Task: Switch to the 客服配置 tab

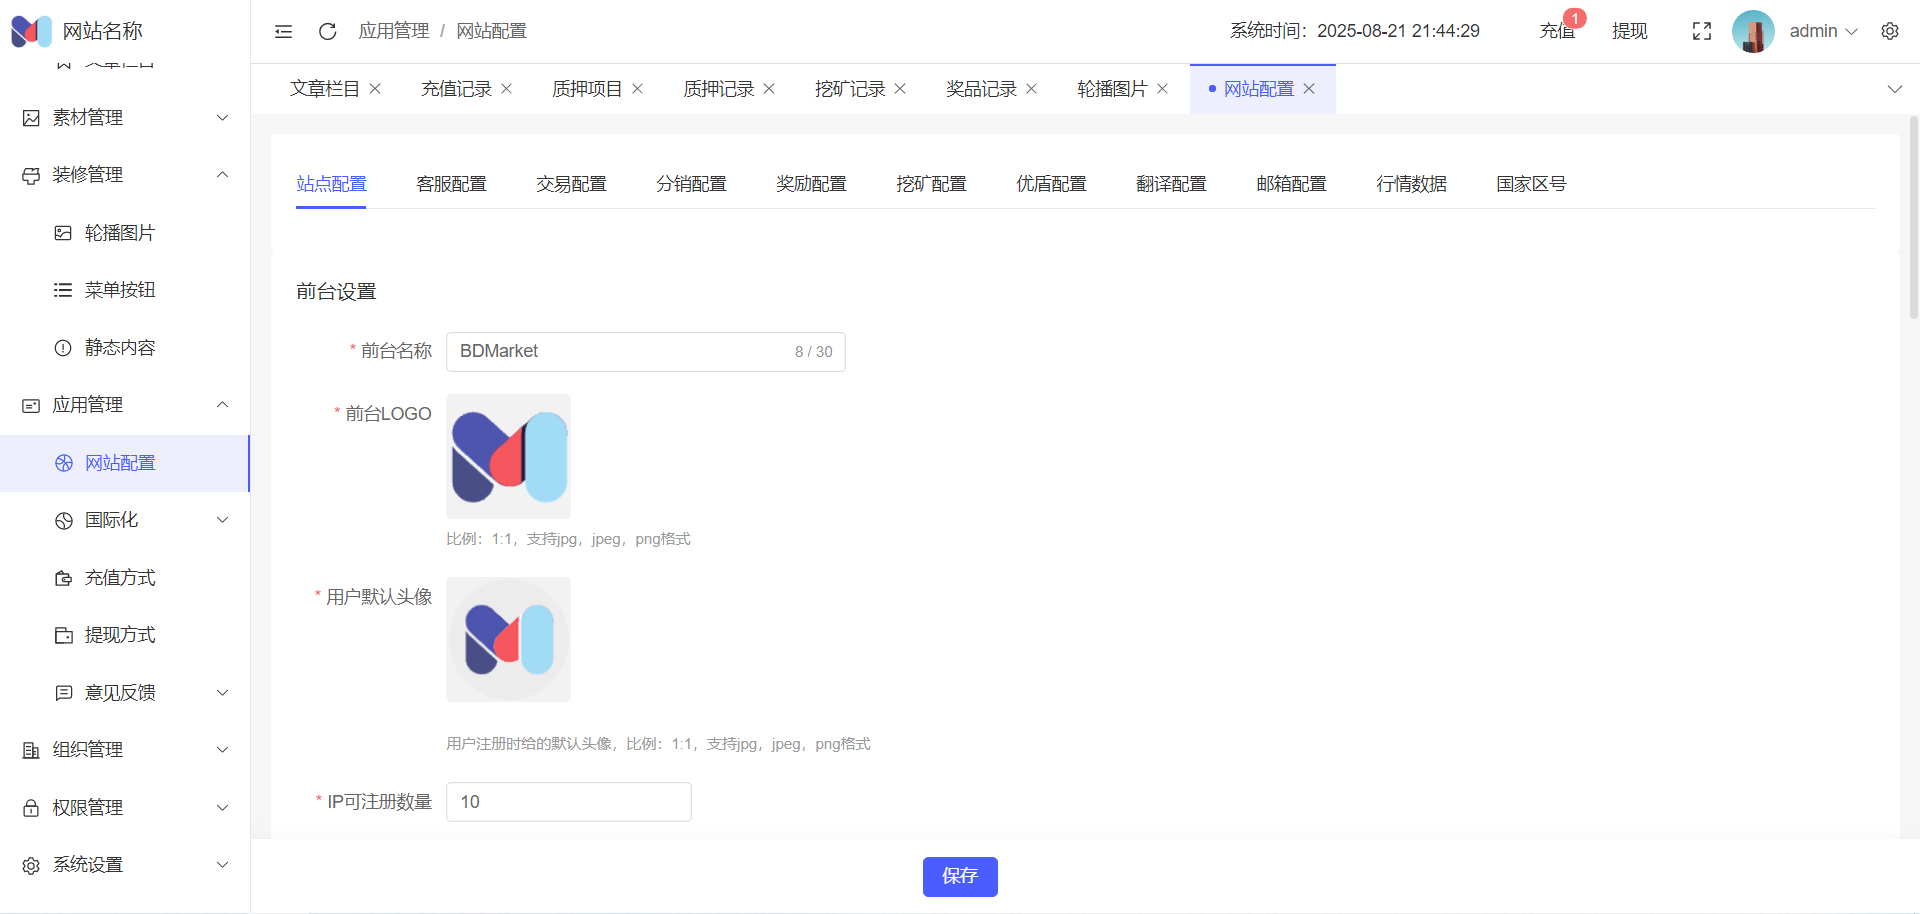Action: (451, 184)
